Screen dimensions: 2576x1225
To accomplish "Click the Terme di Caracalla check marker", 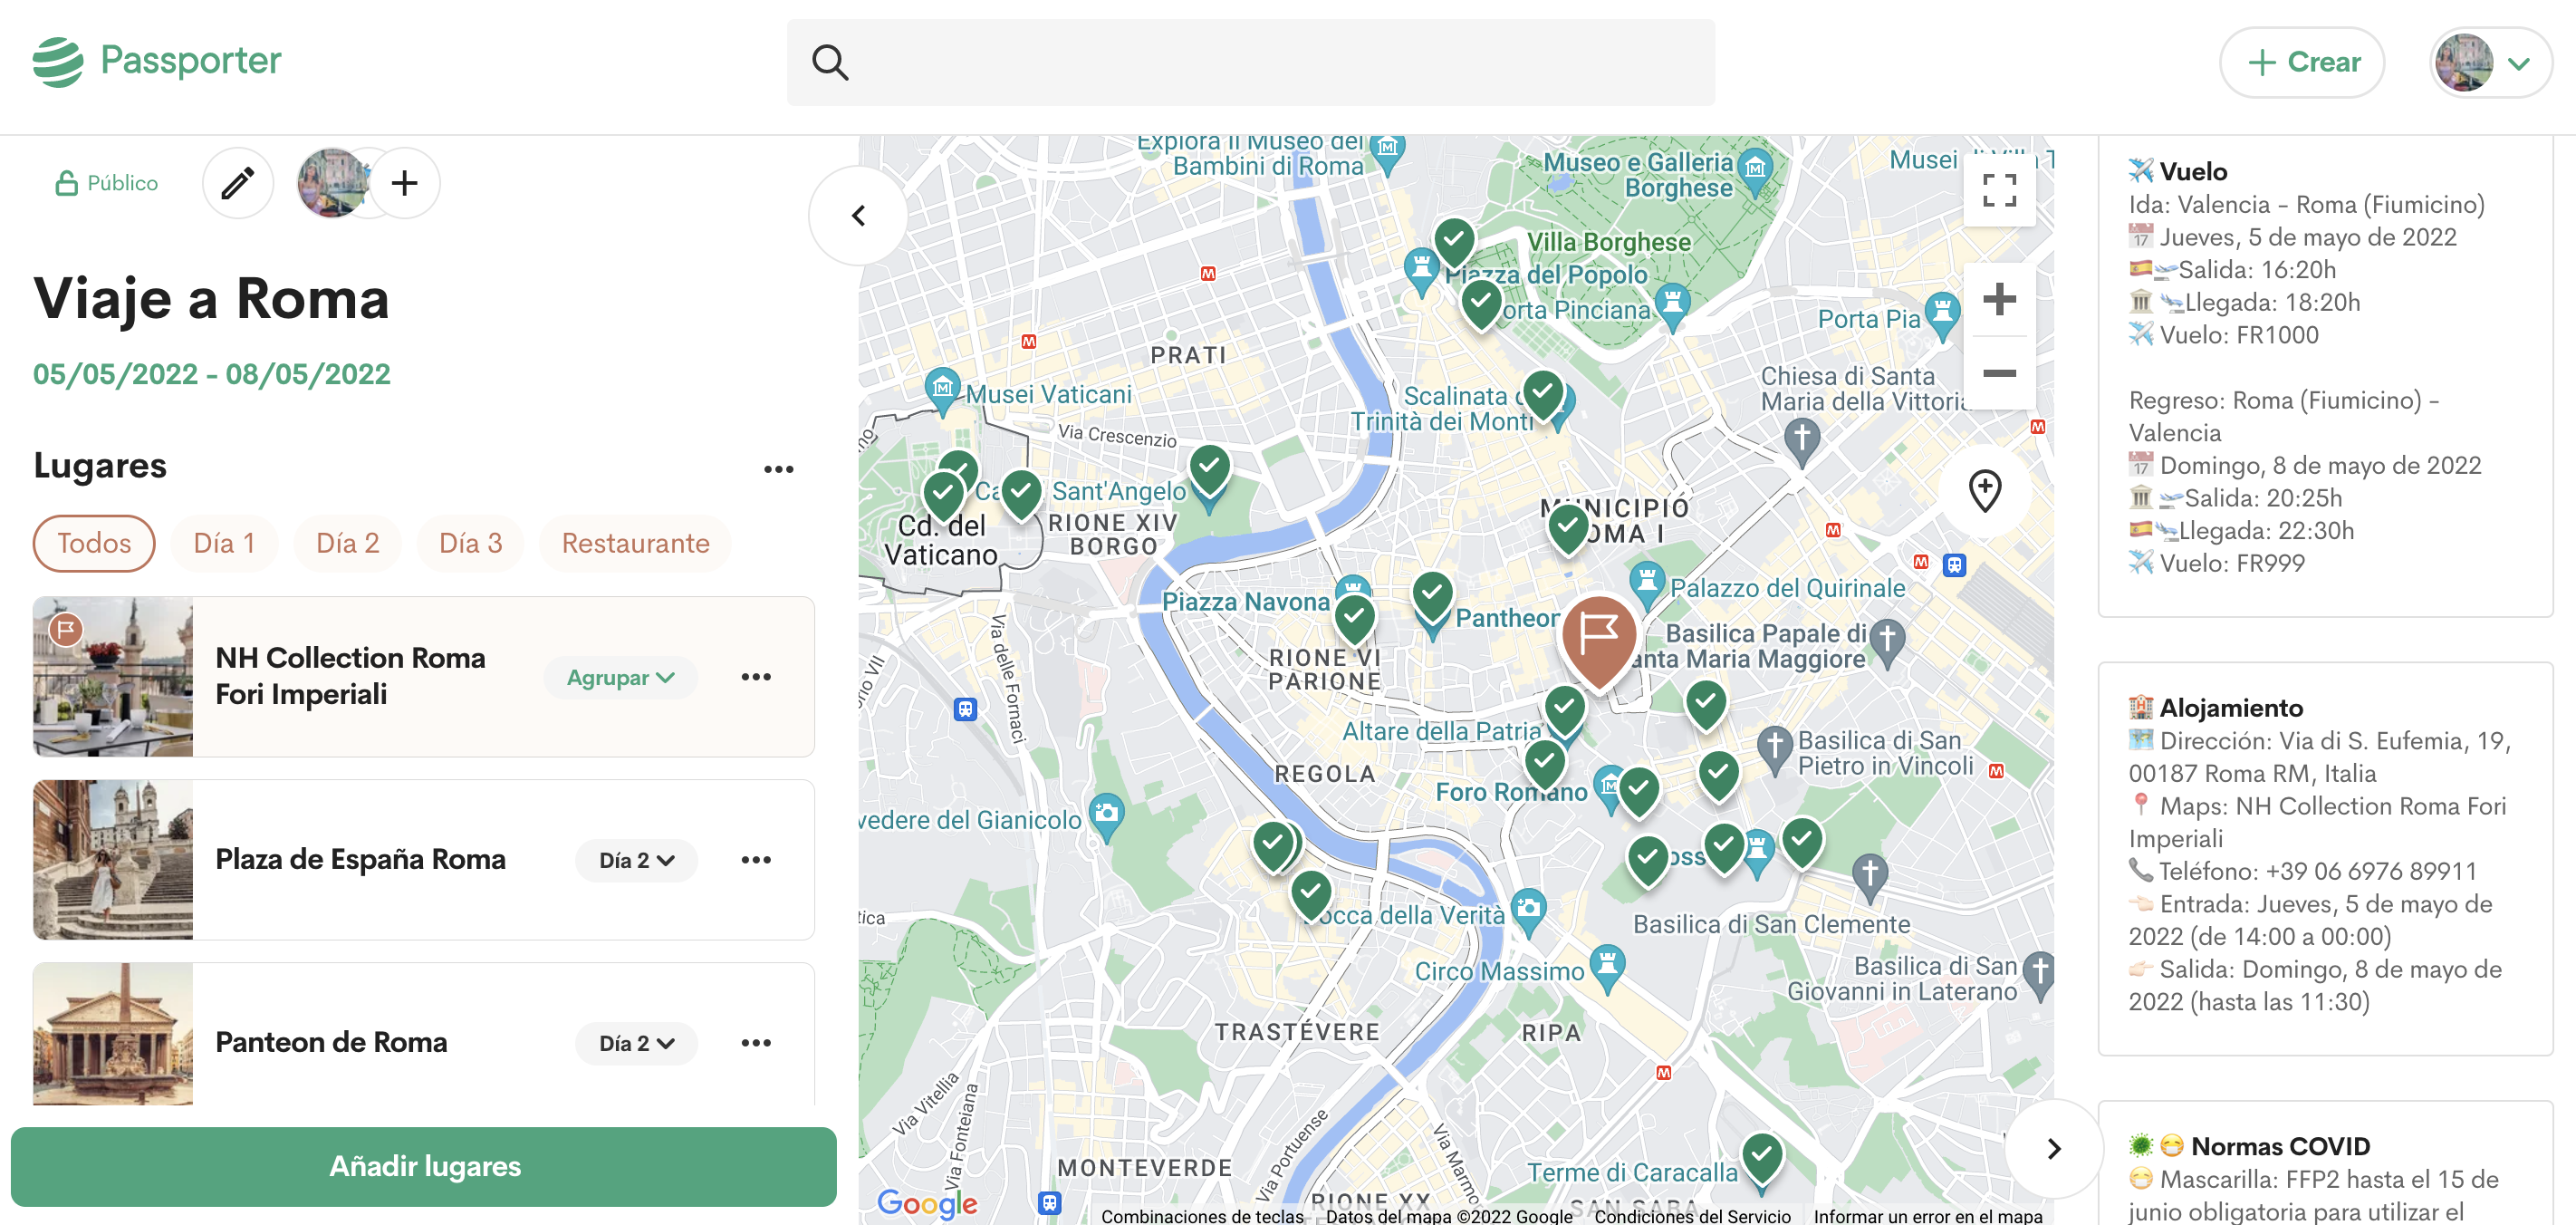I will tap(1762, 1160).
